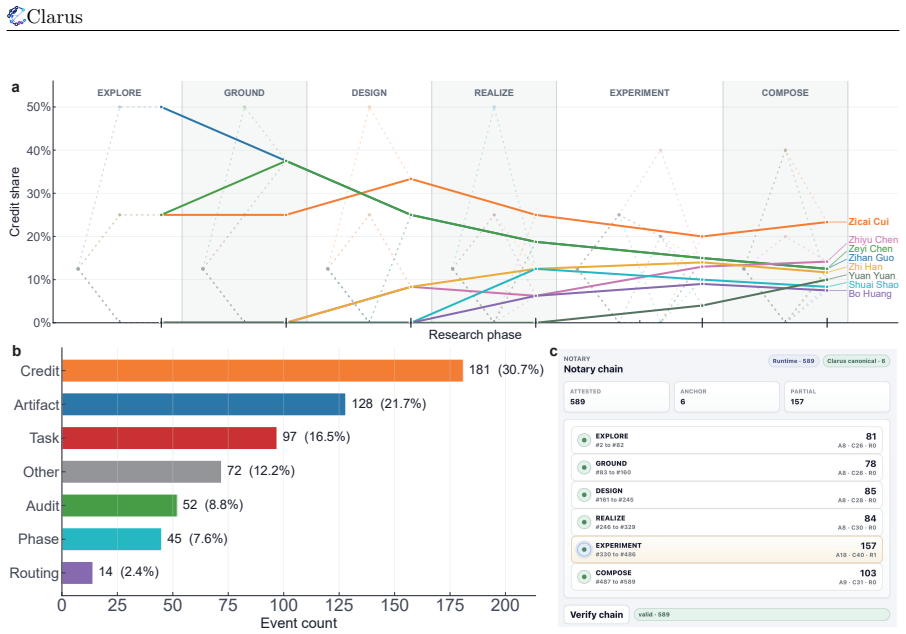
Task: Open the ANCHOR 6 stat card
Action: pyautogui.click(x=726, y=396)
